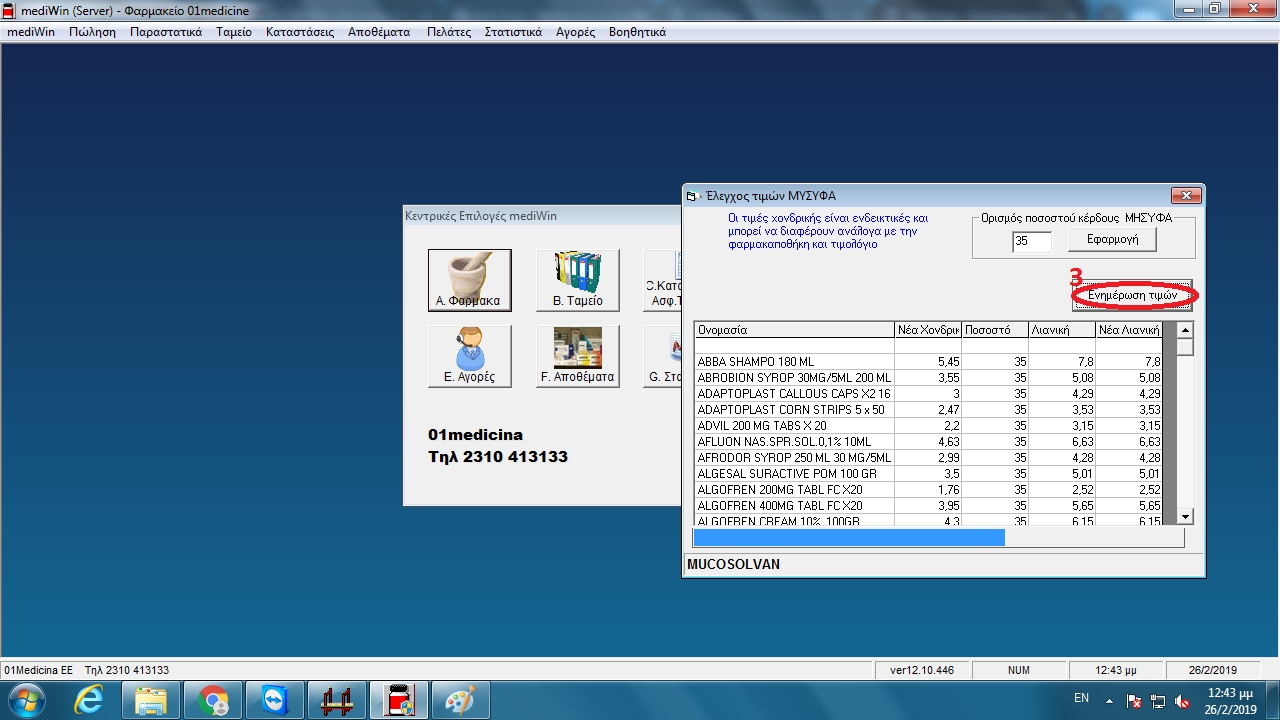Click the Κεντρικές Επιλογές mediWin window title
This screenshot has height=720, width=1280.
point(481,216)
